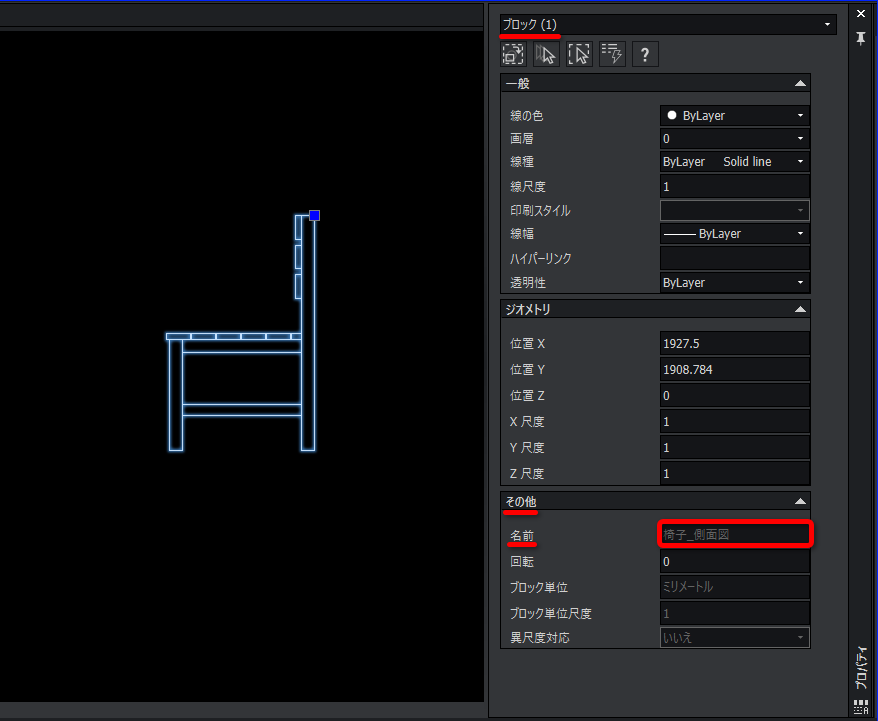Click the 回転 rotation value field
The image size is (878, 721).
[734, 562]
